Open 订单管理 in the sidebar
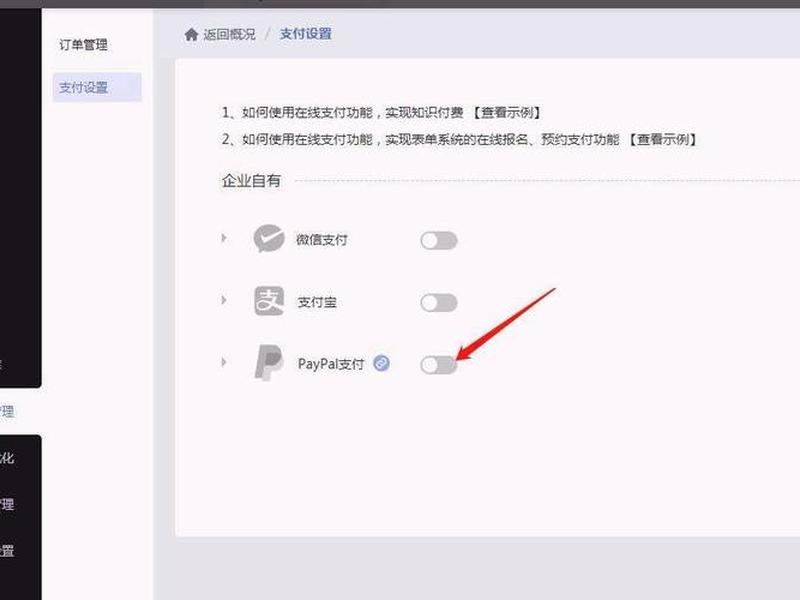Screen dimensions: 800x600 (x=83, y=45)
